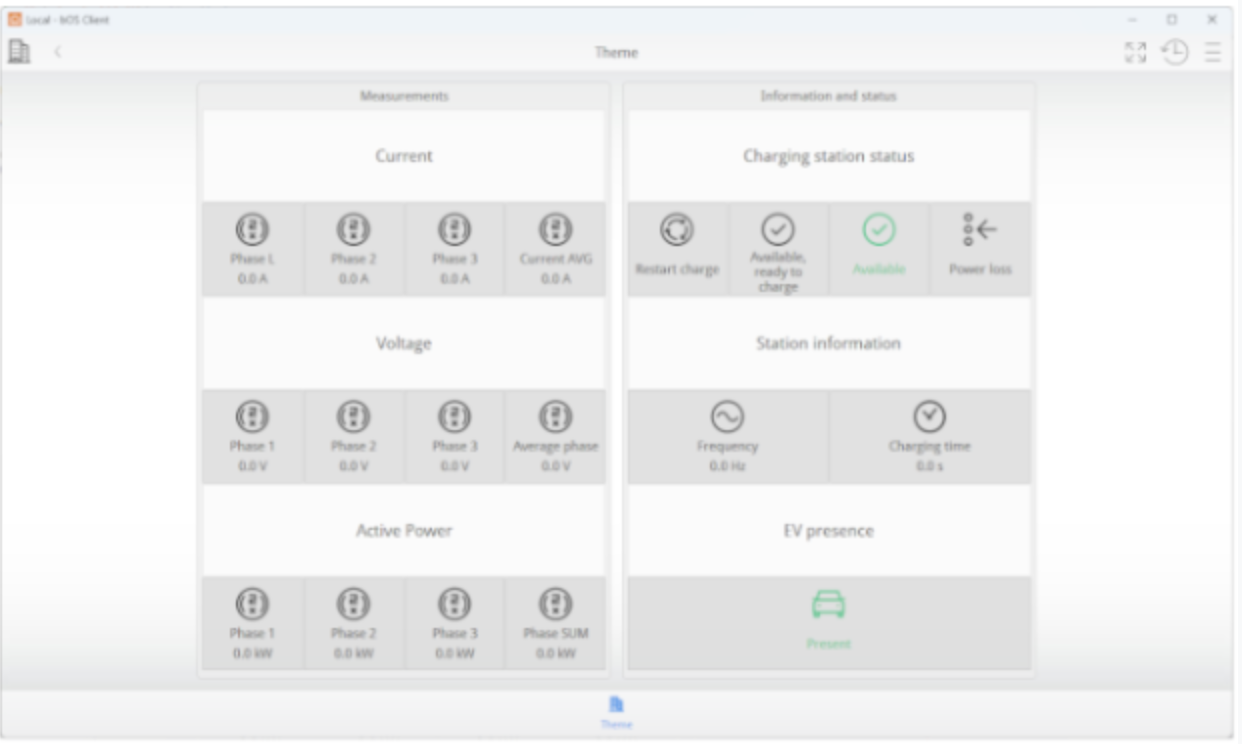Select the Voltage Phase 1 tile

pos(252,436)
